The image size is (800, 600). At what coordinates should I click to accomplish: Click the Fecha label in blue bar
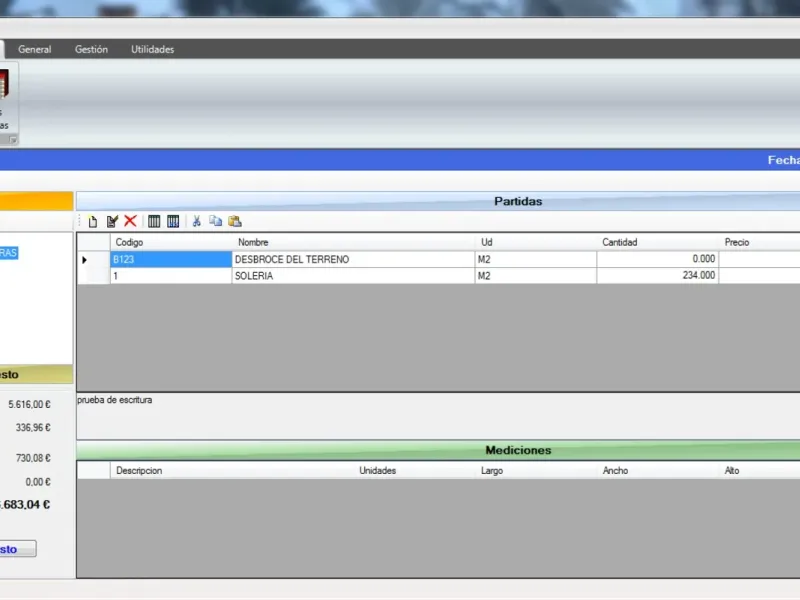784,160
